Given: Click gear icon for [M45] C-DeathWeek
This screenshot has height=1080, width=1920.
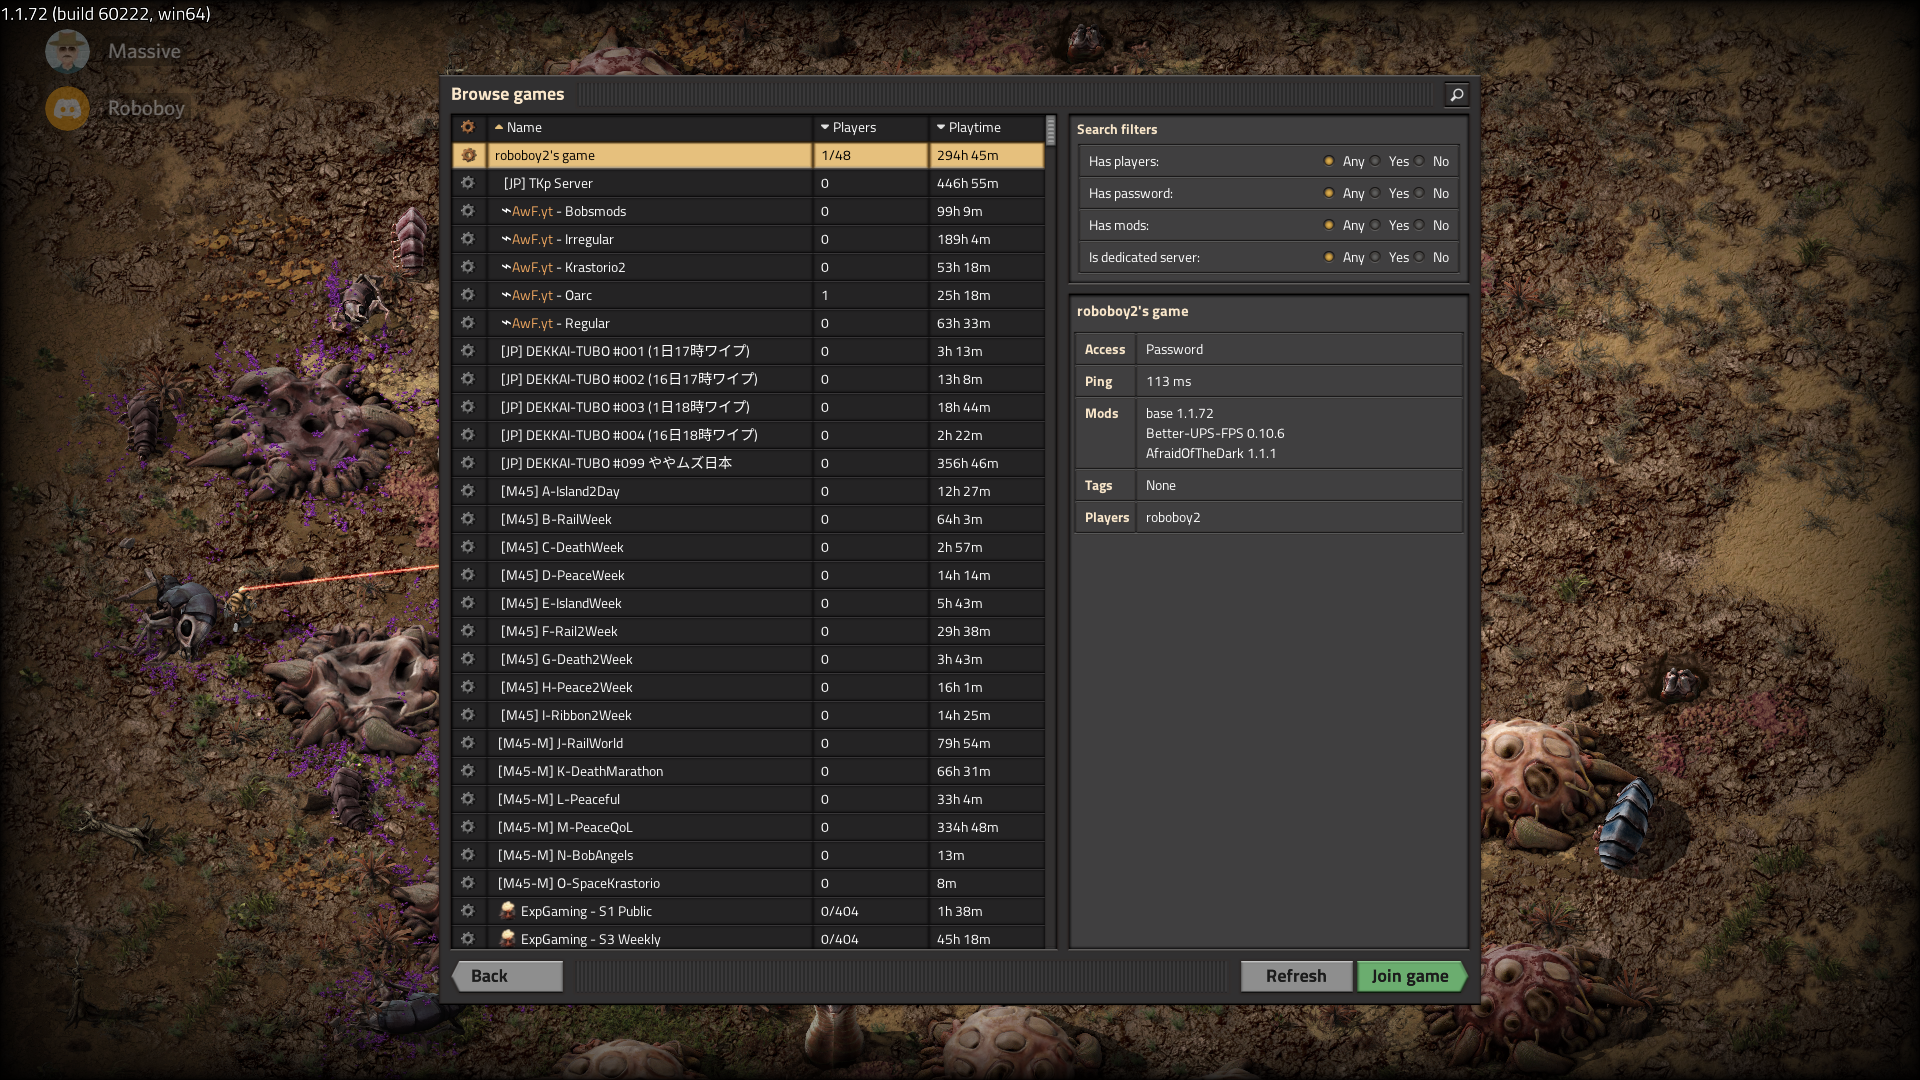Looking at the screenshot, I should pos(468,547).
